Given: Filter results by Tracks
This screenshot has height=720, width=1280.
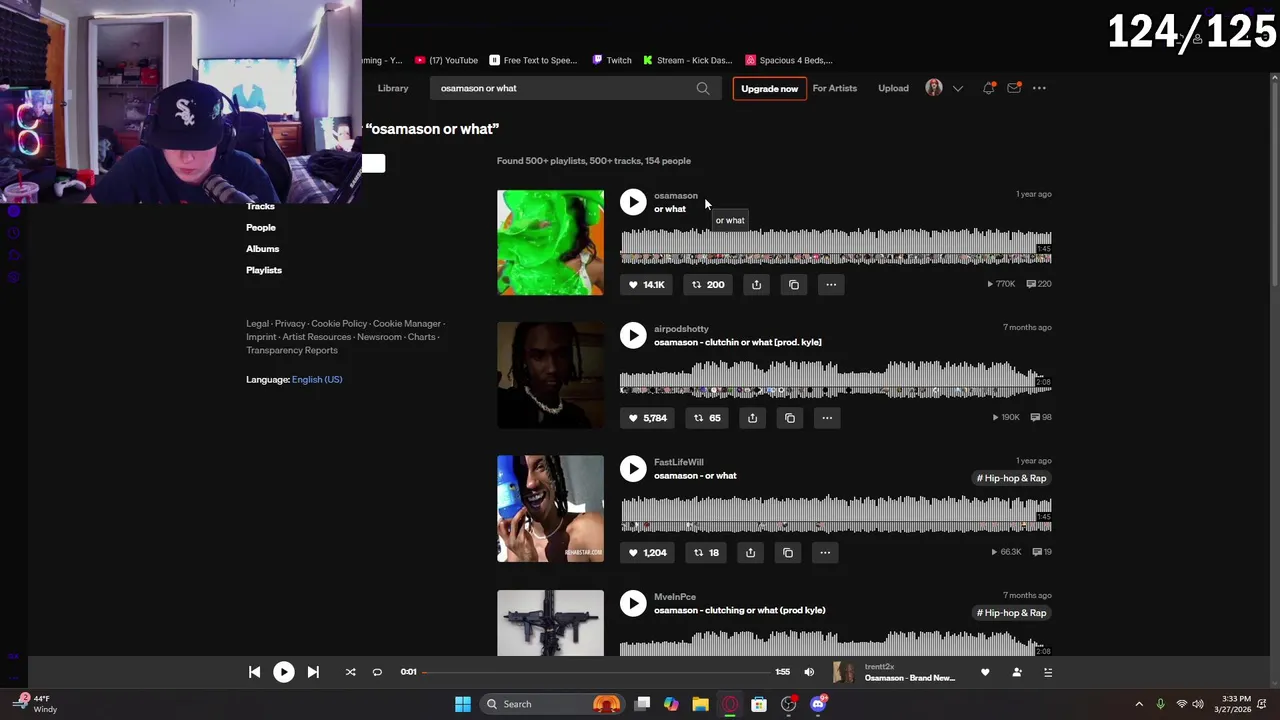Looking at the screenshot, I should 260,206.
